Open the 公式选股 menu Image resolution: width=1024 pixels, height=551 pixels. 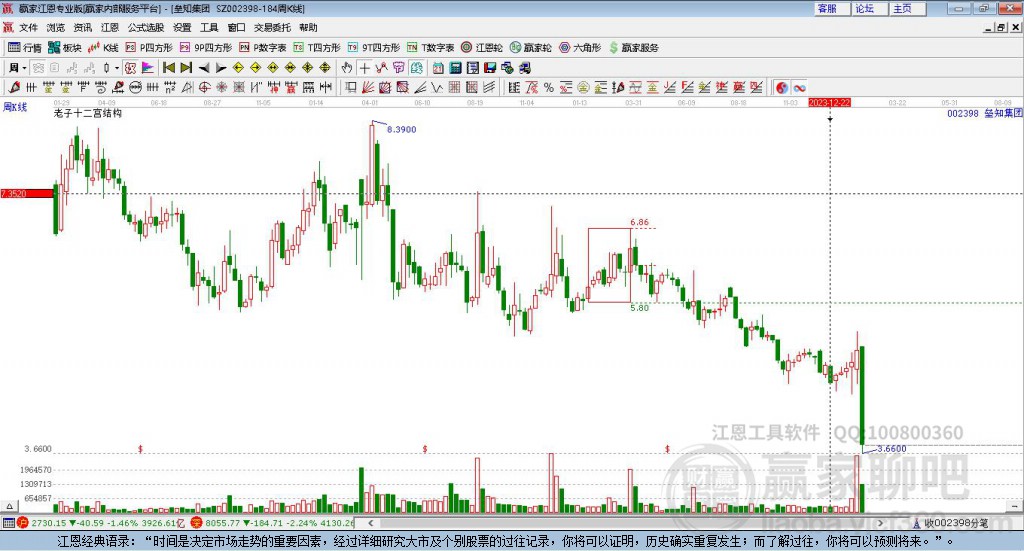(x=146, y=27)
